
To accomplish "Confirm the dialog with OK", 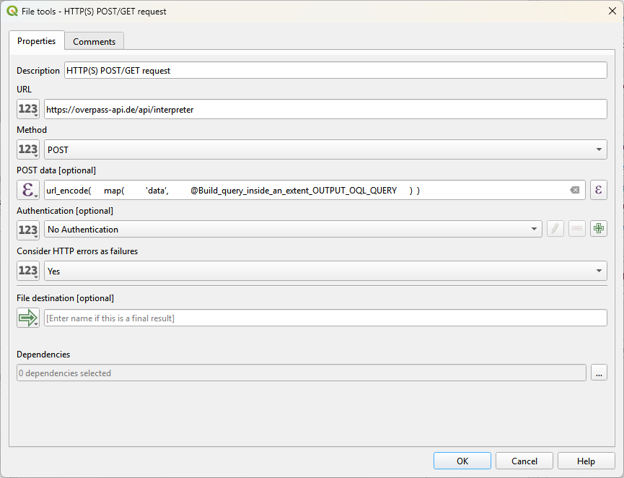I will (x=462, y=461).
